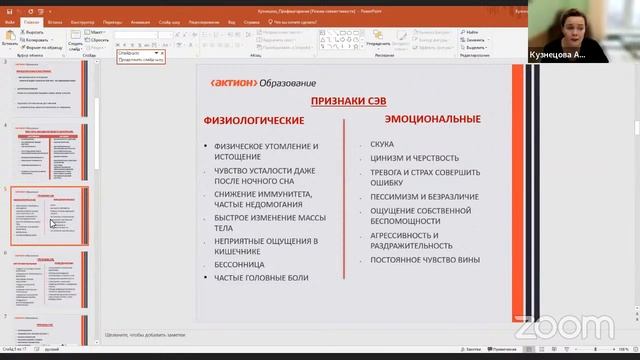Switch to the Рецензирование ribbon tab
This screenshot has height=360, width=640.
204,22
